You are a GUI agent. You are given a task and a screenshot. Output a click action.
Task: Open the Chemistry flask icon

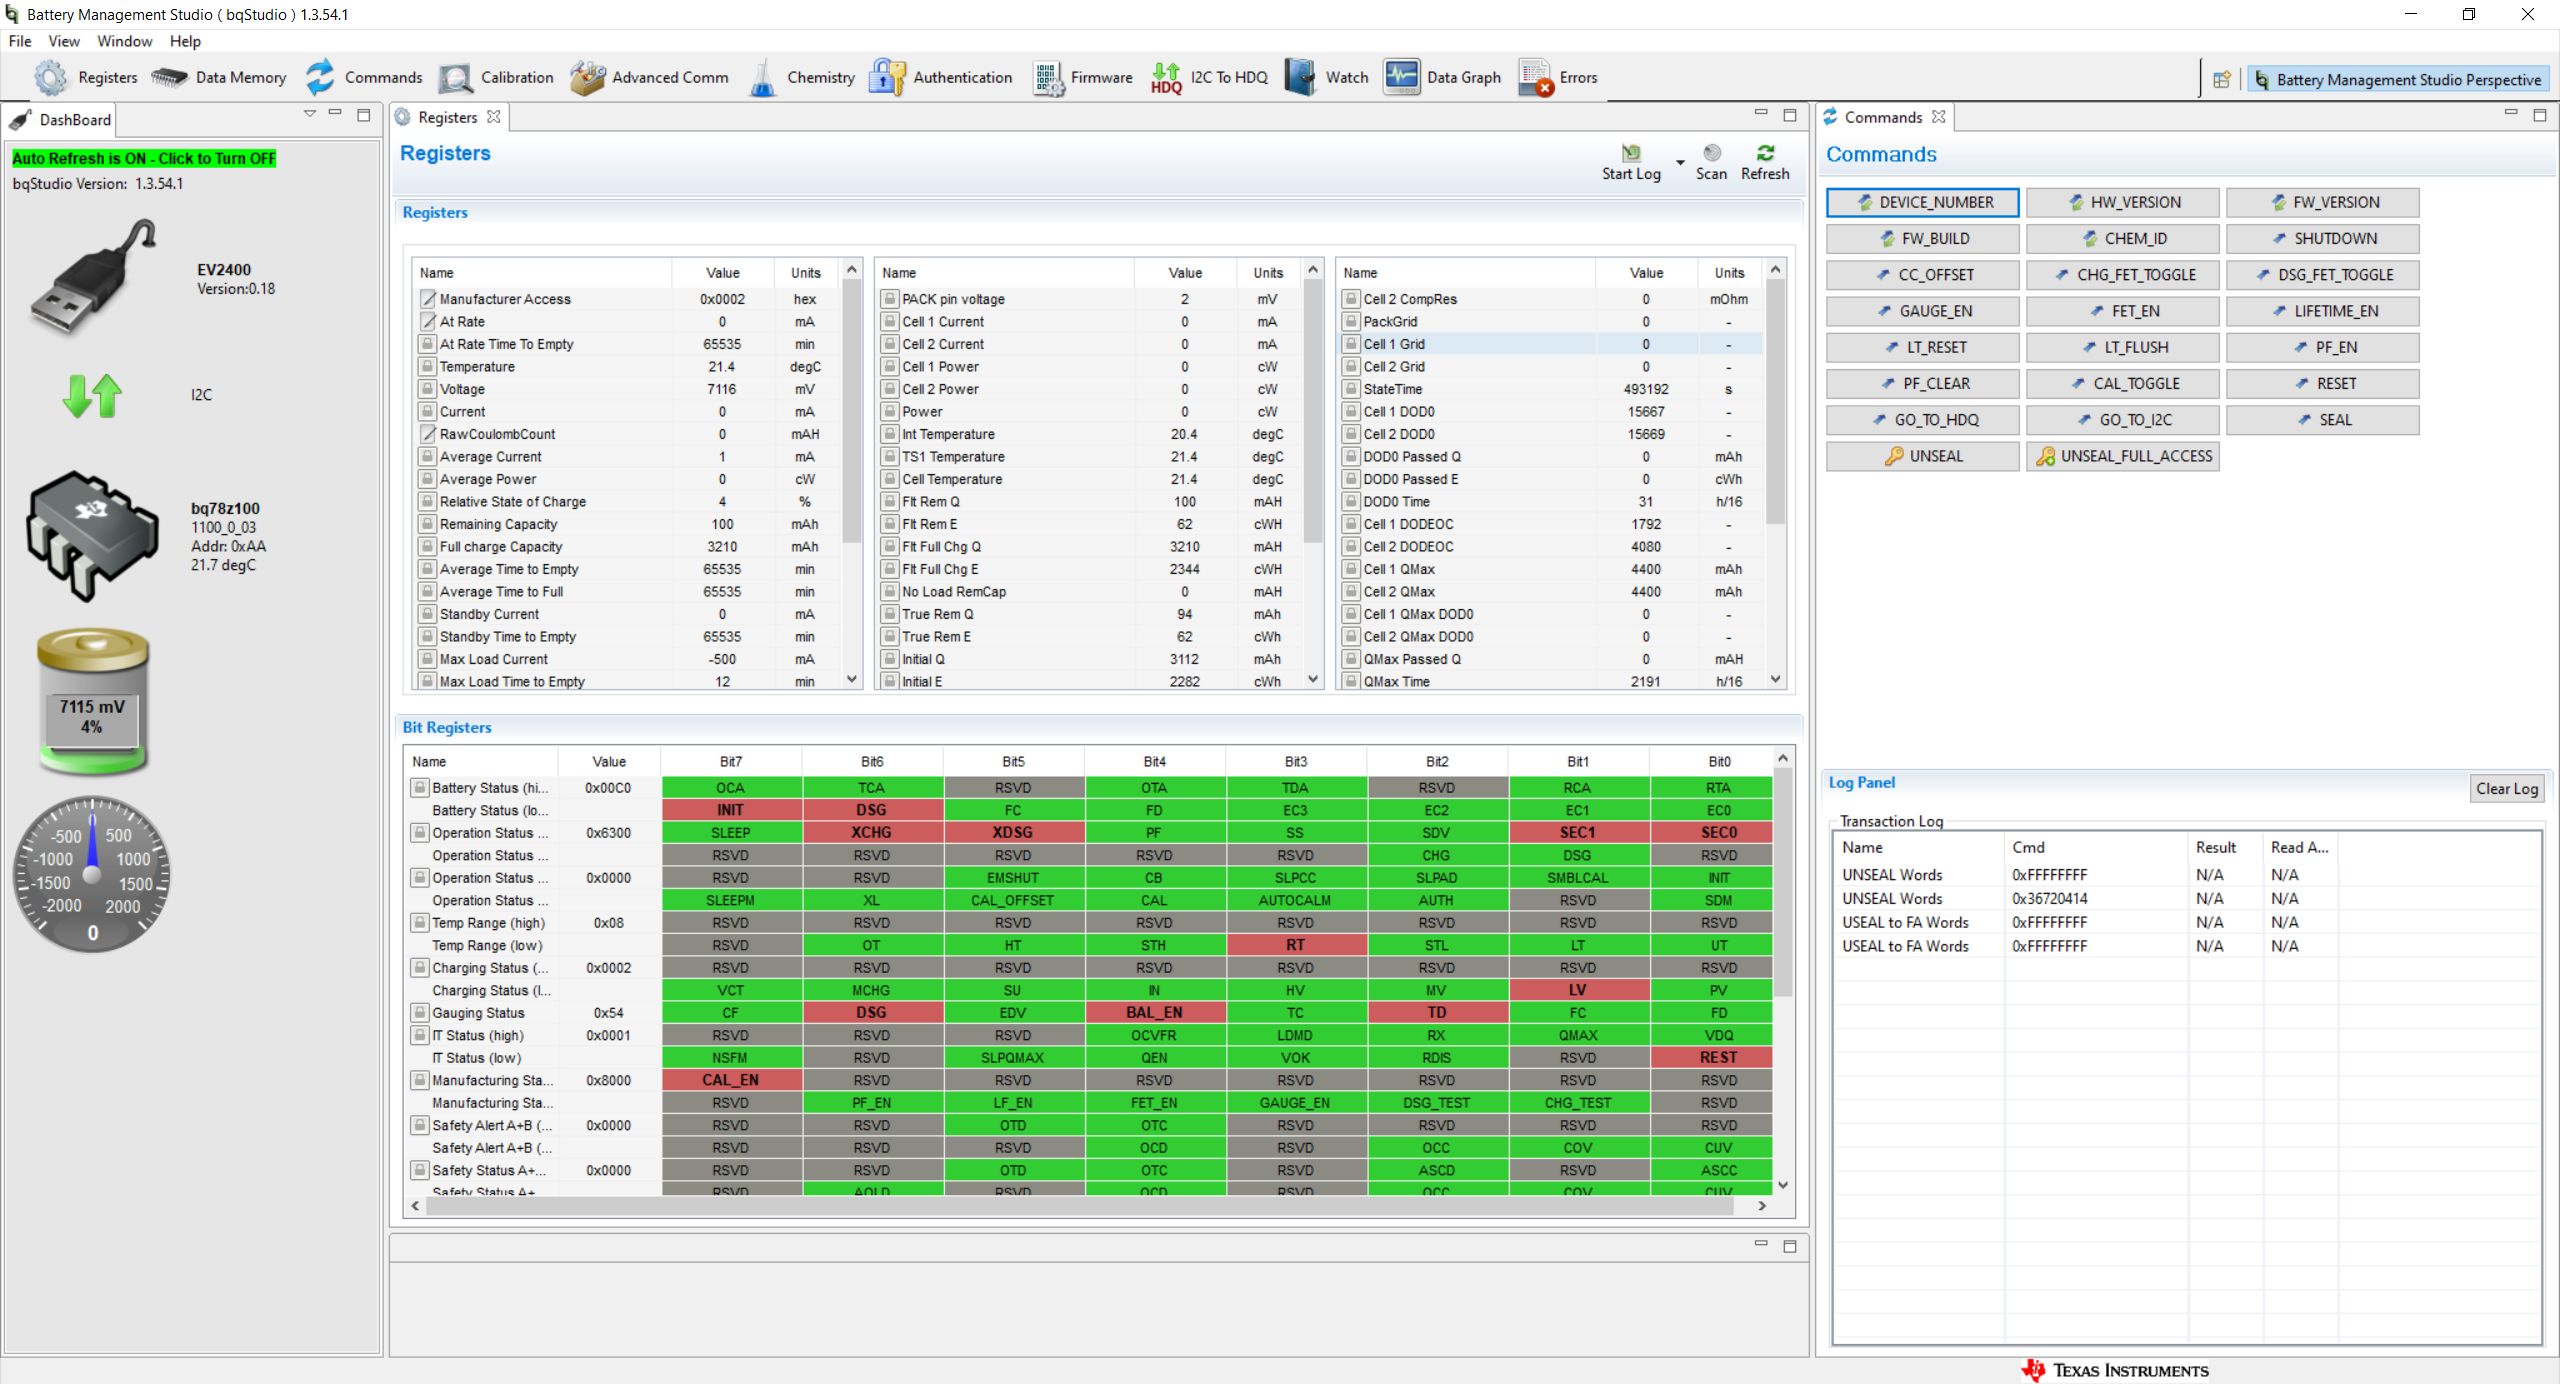tap(763, 77)
